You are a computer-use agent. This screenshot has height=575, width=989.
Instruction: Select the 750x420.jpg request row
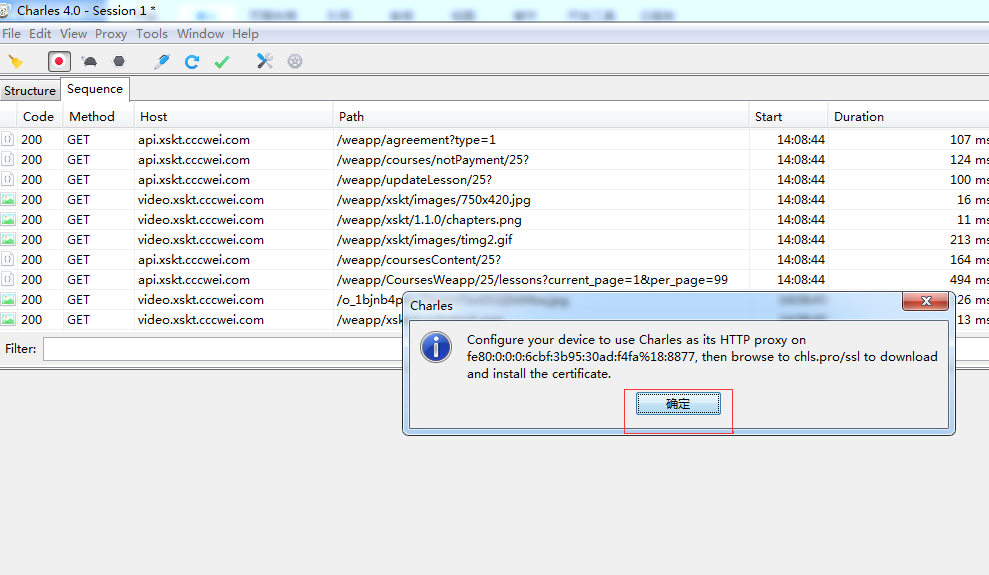[x=494, y=200]
